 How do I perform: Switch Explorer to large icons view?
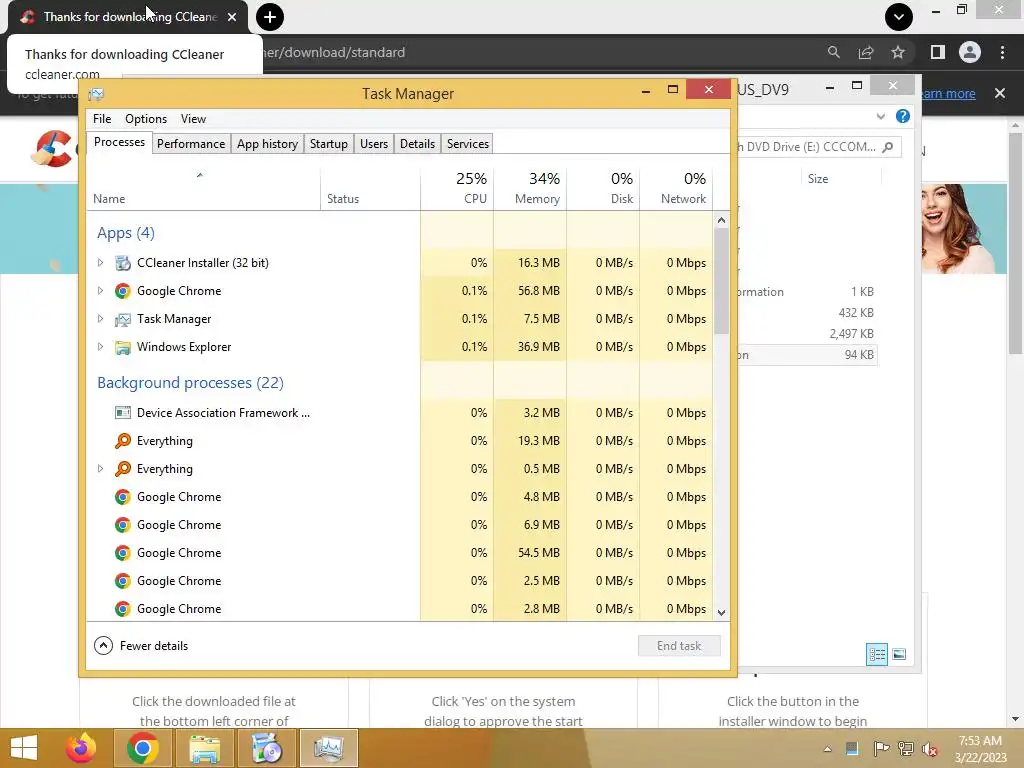(899, 654)
